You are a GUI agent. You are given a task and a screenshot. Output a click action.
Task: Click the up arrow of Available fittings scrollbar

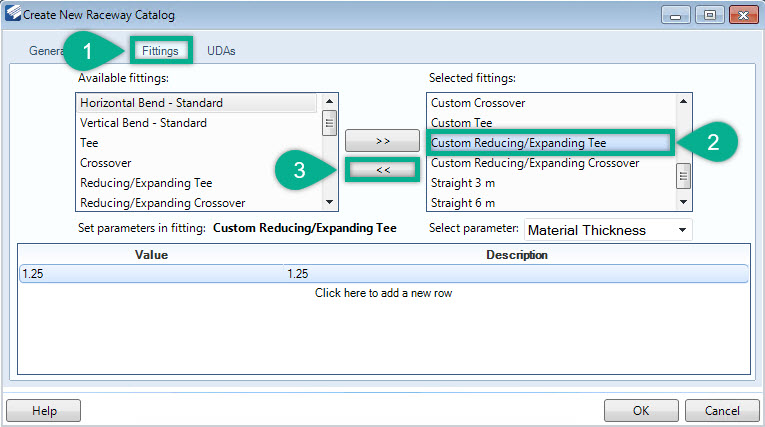tap(329, 101)
